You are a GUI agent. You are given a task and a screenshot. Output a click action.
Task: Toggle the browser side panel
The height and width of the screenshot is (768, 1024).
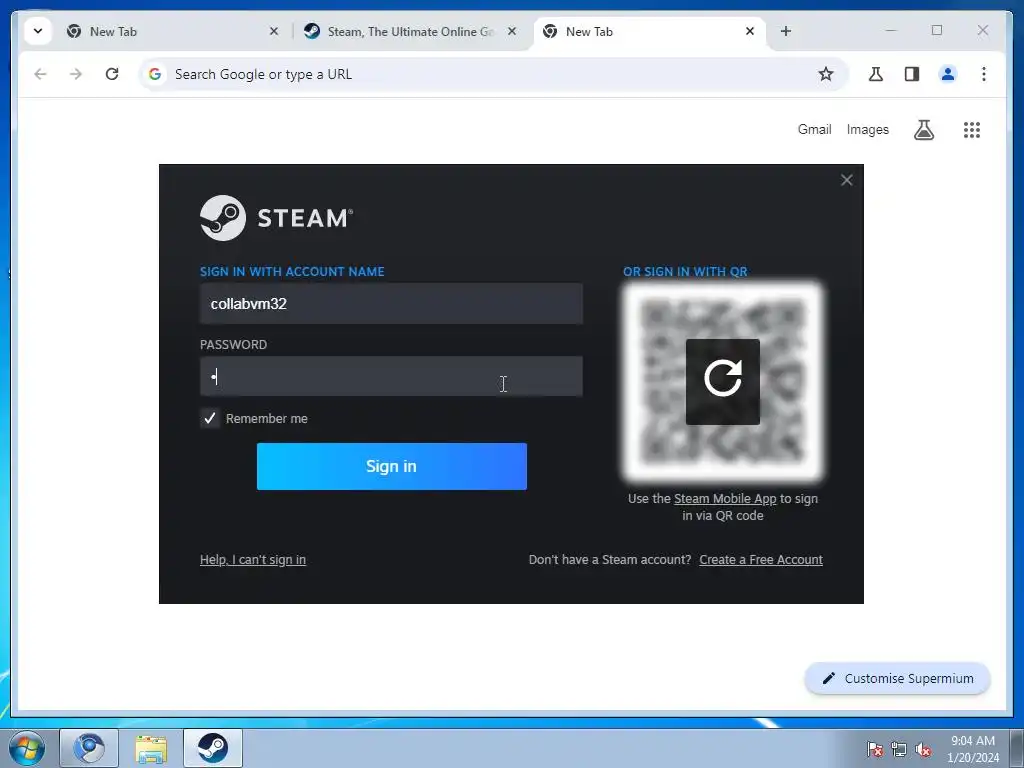tap(912, 74)
